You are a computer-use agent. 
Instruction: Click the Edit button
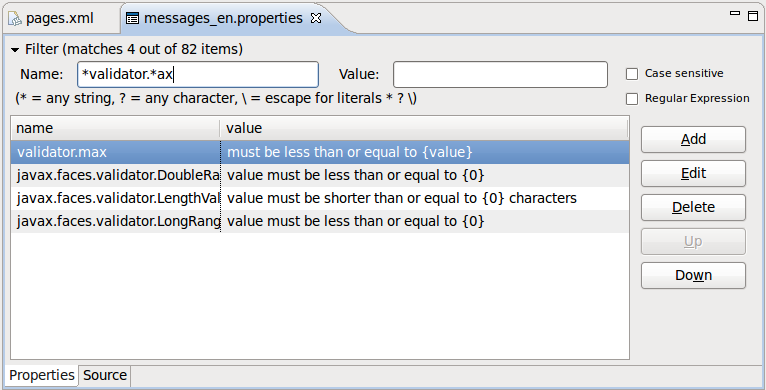point(693,173)
